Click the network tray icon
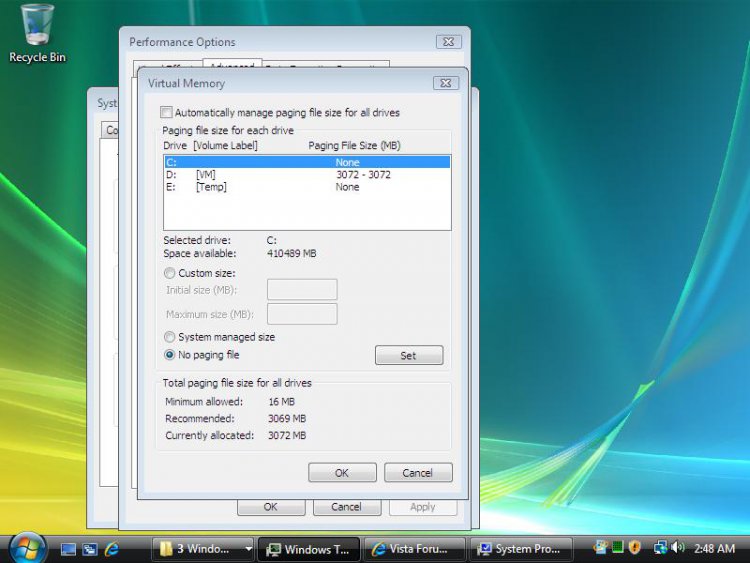750x563 pixels. (660, 547)
